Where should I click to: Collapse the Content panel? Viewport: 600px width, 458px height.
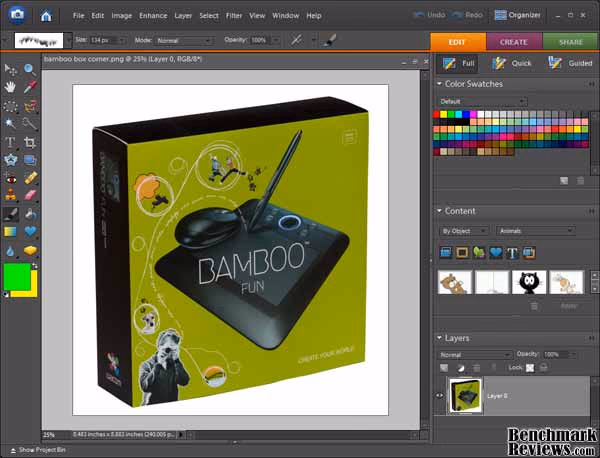coord(439,210)
